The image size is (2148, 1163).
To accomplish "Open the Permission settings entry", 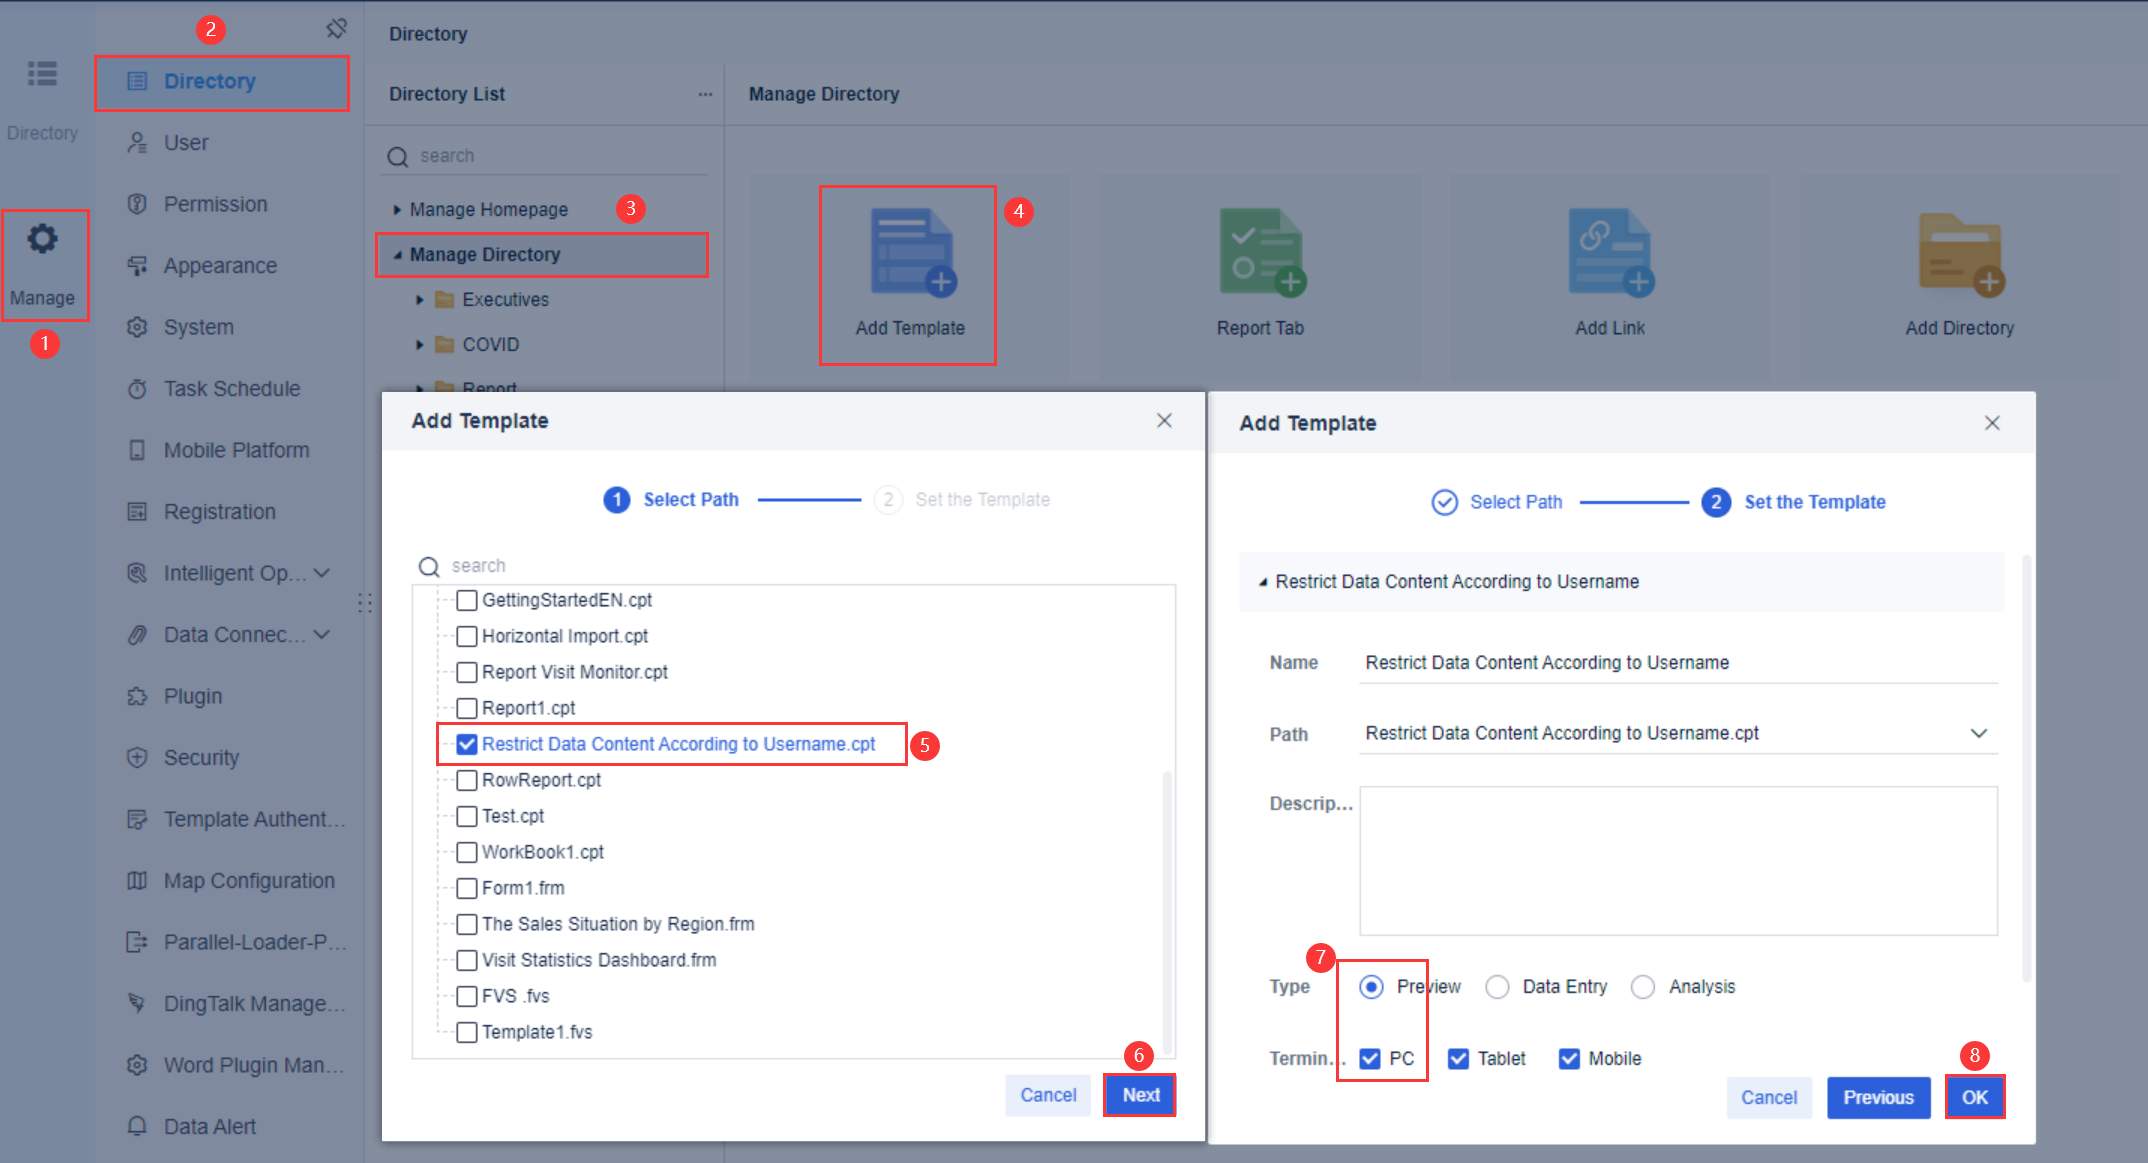I will 215,204.
